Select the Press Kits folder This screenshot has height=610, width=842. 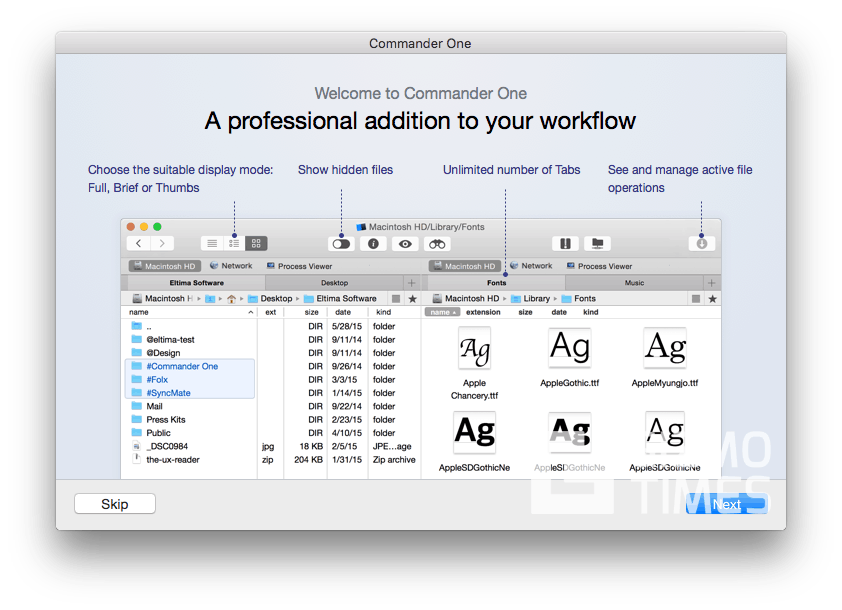click(273, 419)
